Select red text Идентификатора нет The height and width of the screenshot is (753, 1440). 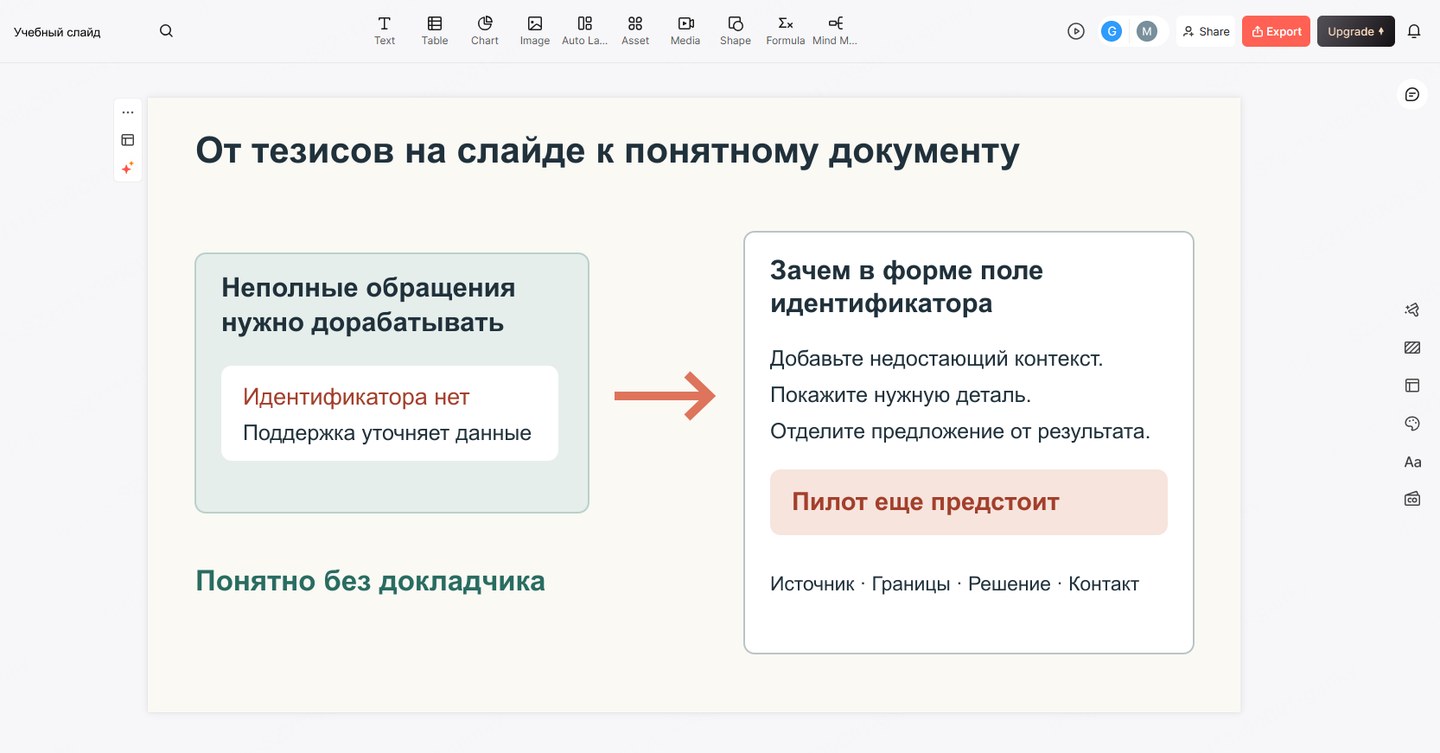356,397
